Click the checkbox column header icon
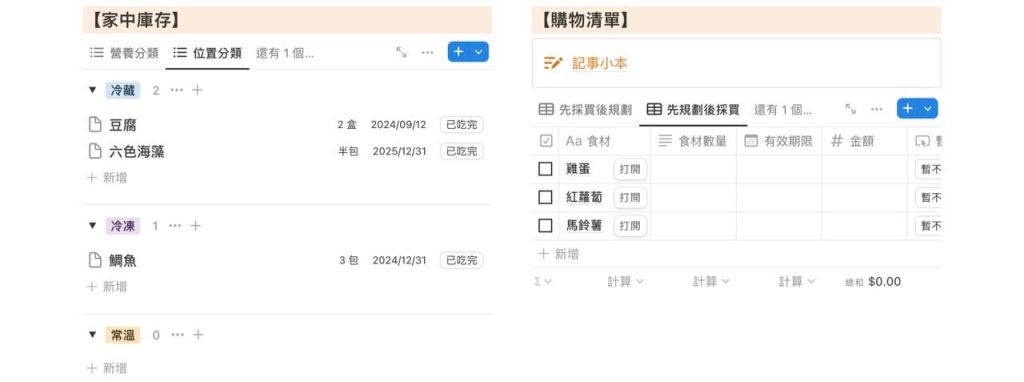 pos(547,141)
